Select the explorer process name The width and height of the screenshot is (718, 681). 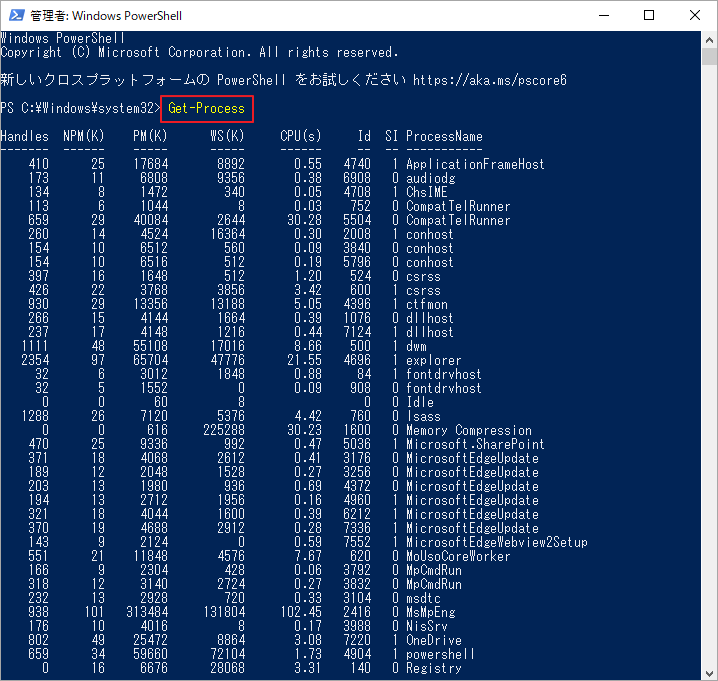[434, 360]
